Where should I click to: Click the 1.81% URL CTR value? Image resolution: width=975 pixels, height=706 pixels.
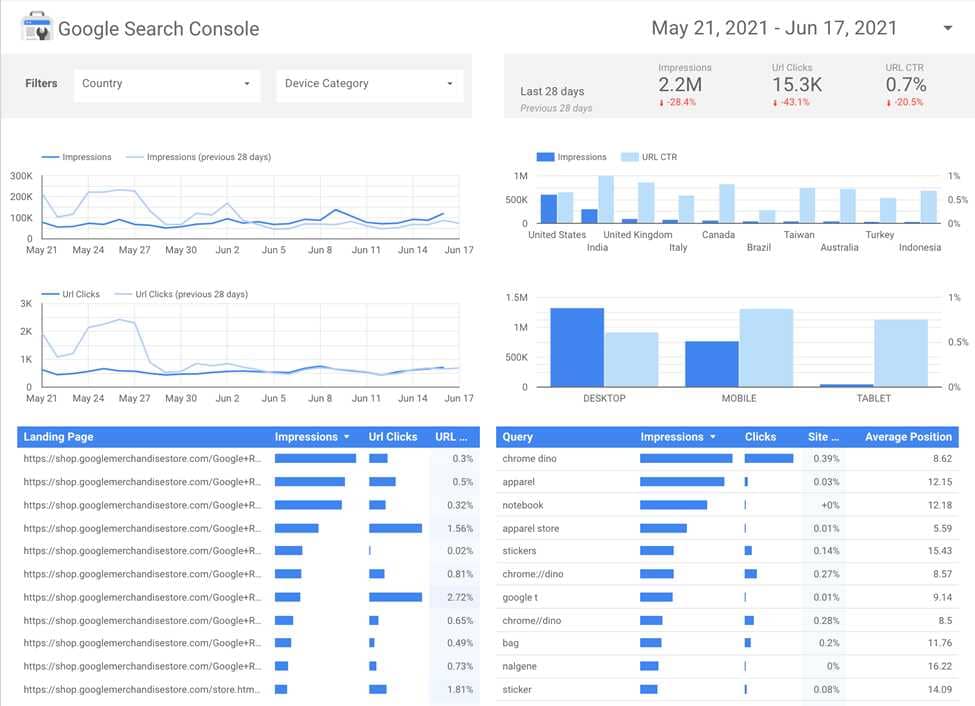460,689
